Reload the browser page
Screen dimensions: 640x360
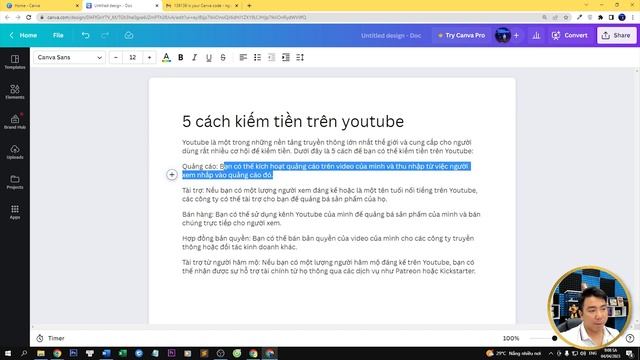tap(28, 18)
